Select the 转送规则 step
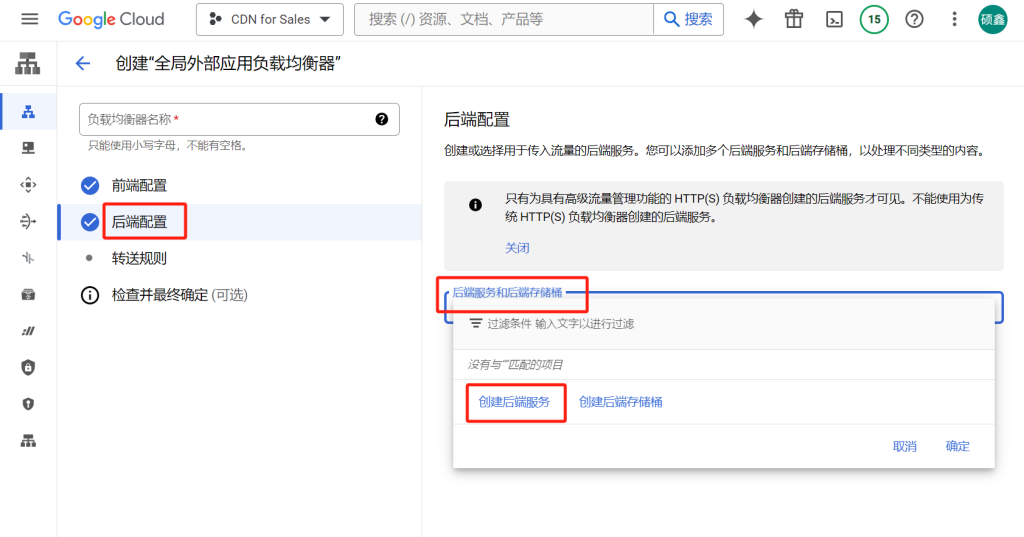 click(x=139, y=258)
